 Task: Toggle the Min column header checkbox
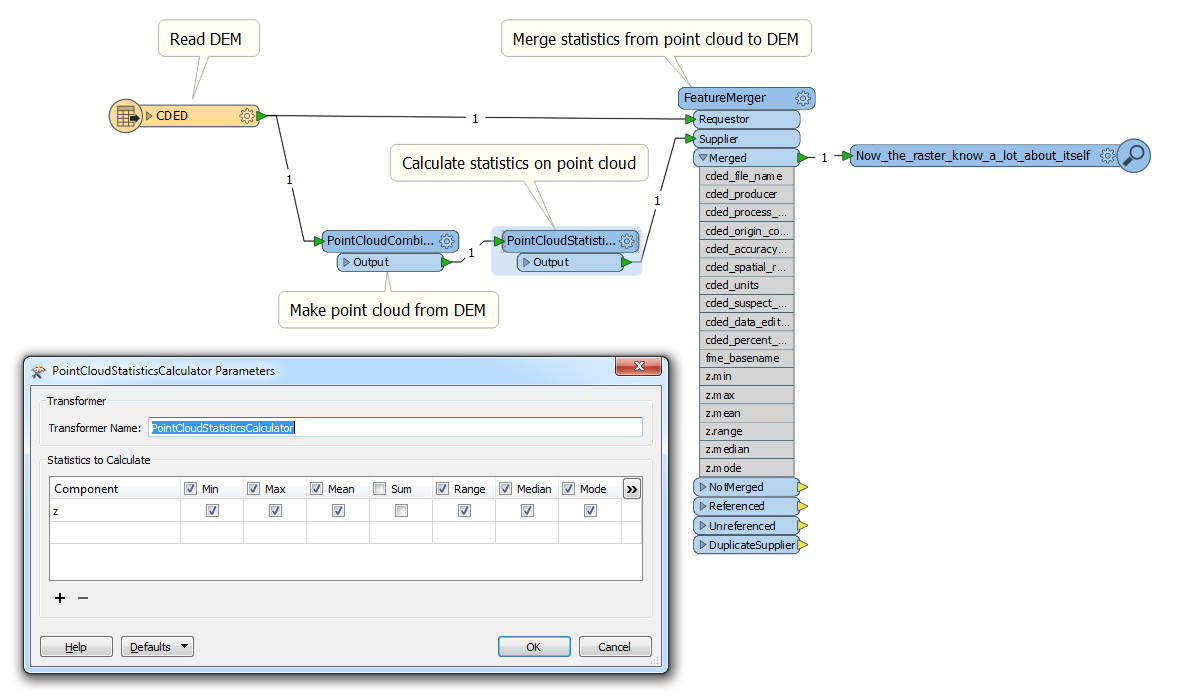coord(190,489)
